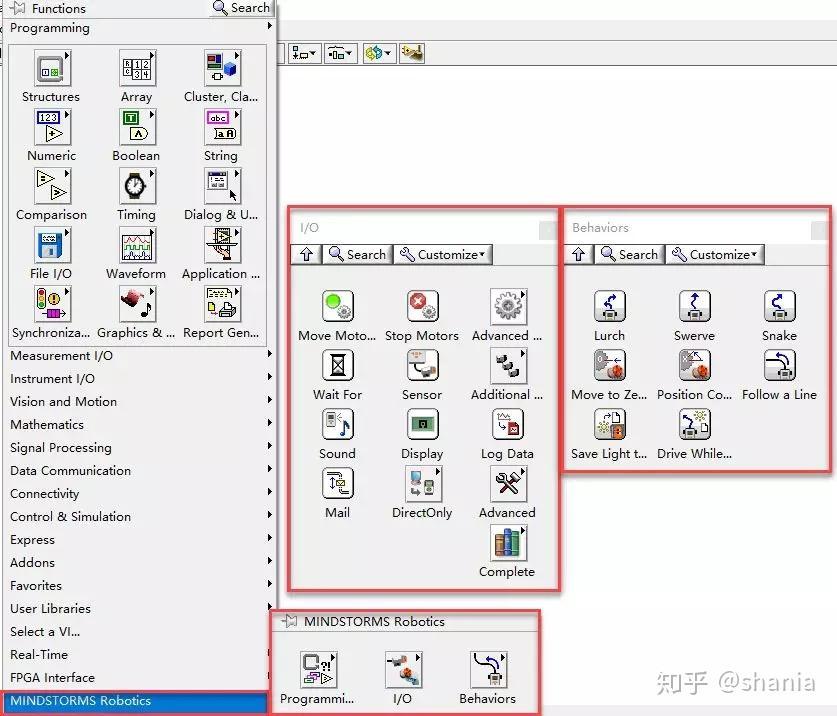Image resolution: width=837 pixels, height=716 pixels.
Task: Select the Wait For icon
Action: (x=337, y=366)
